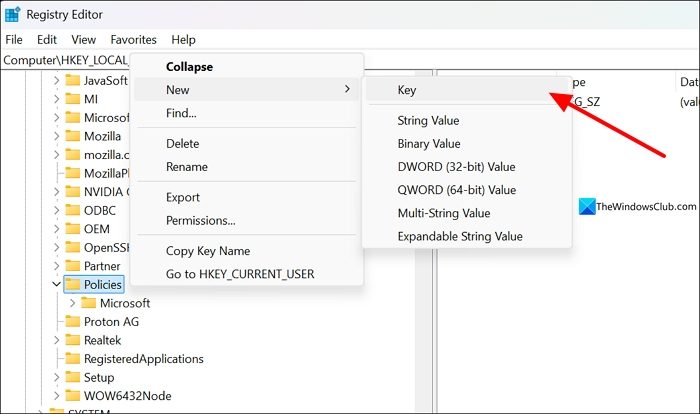The height and width of the screenshot is (414, 700).
Task: Click the WOW6432Node folder icon
Action: coord(72,396)
